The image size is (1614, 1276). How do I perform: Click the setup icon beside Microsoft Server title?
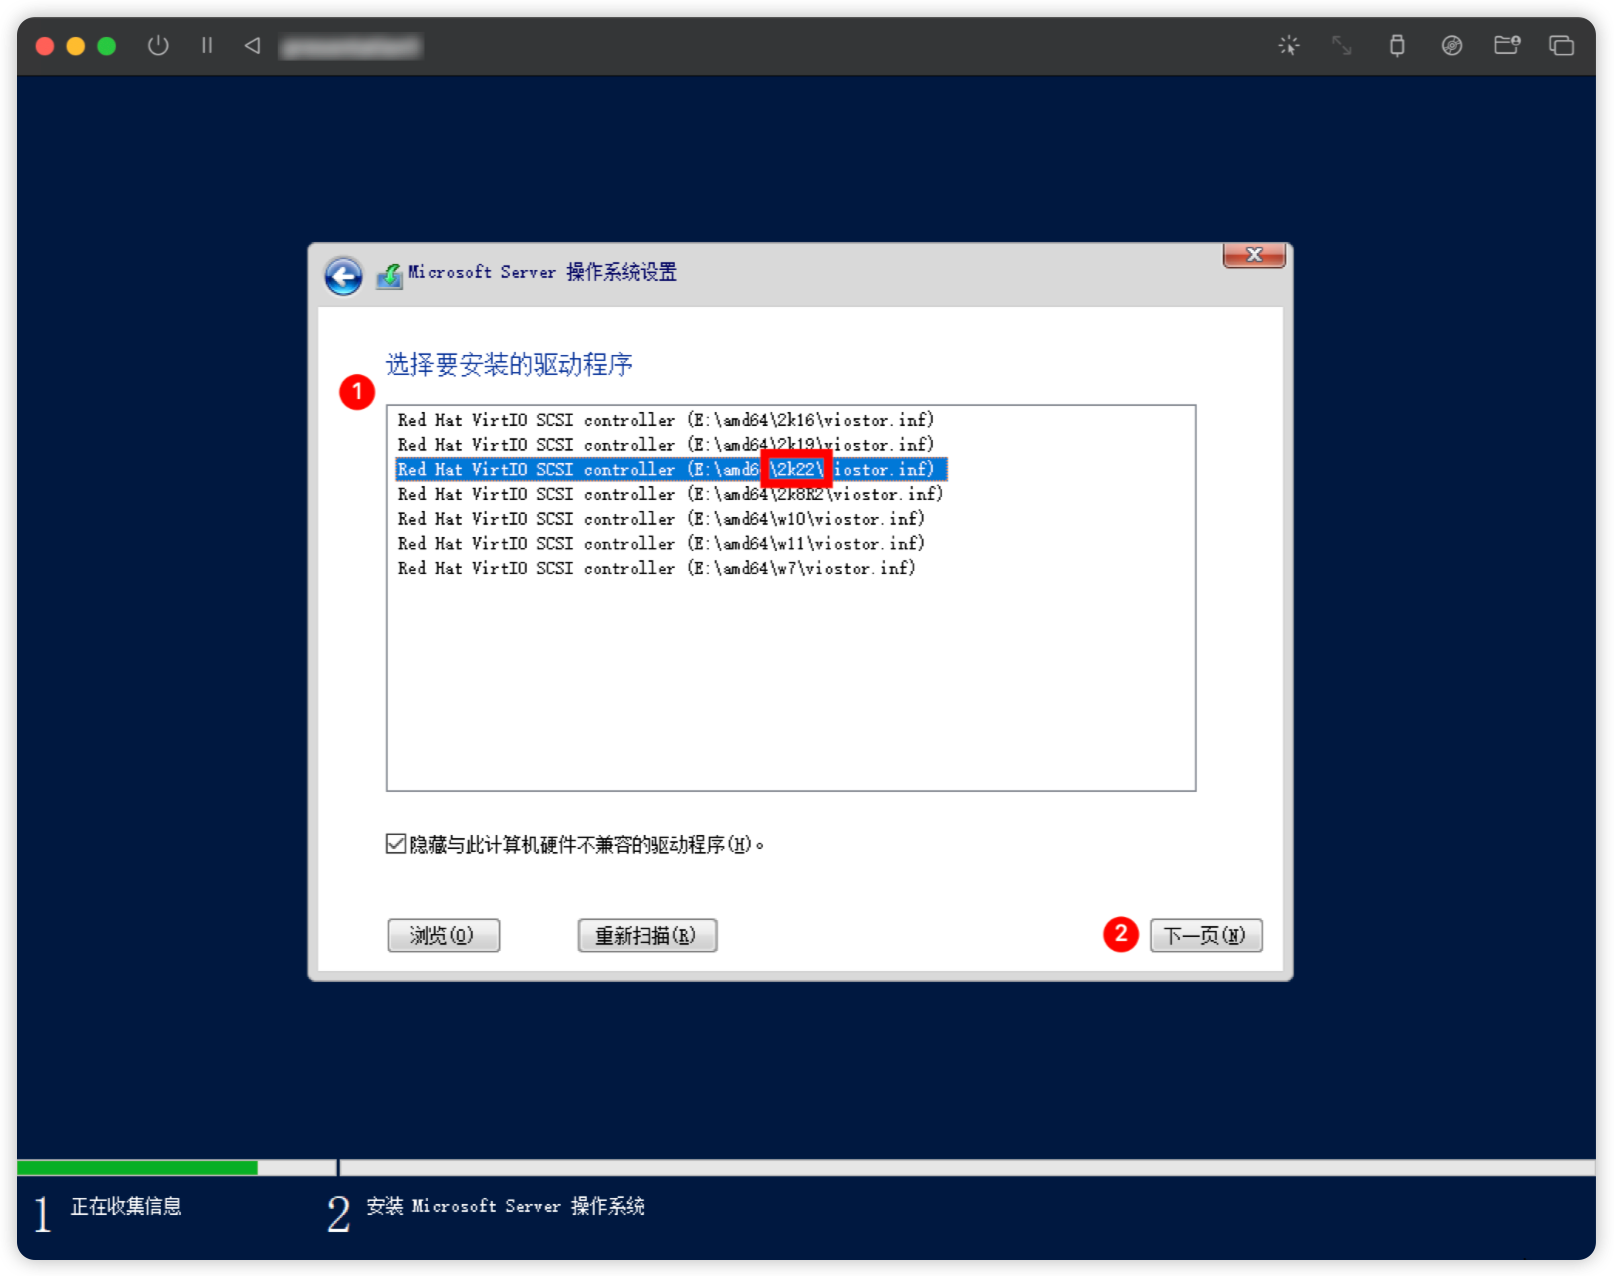(x=389, y=276)
